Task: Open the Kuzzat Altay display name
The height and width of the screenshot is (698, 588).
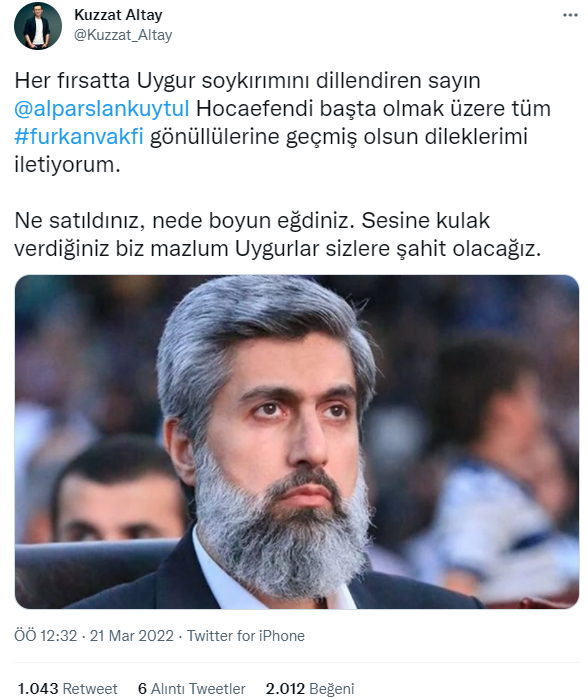Action: (x=118, y=15)
